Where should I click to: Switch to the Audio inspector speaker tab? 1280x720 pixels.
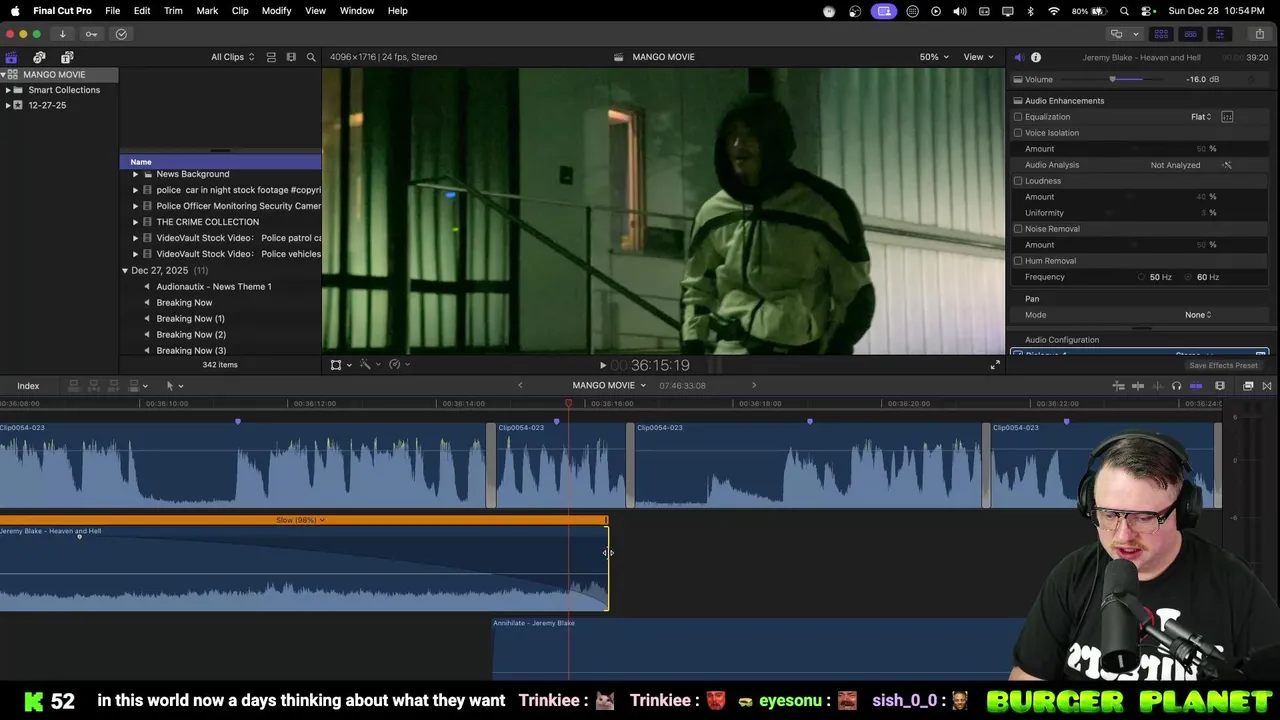(x=1019, y=57)
